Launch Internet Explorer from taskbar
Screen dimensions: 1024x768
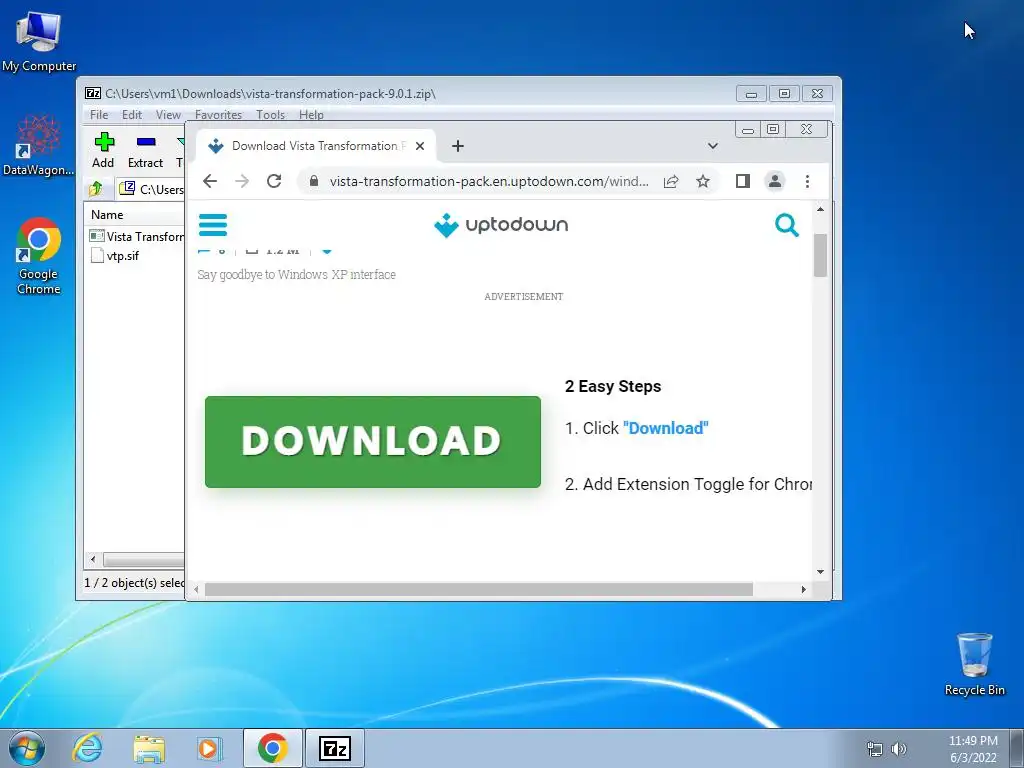pos(87,748)
